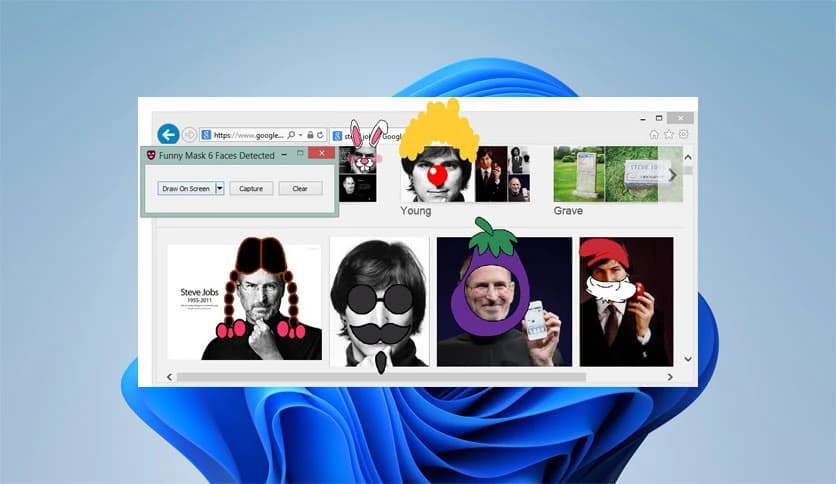Click the horizontal scrollbar thumb
The width and height of the screenshot is (836, 484).
click(381, 377)
